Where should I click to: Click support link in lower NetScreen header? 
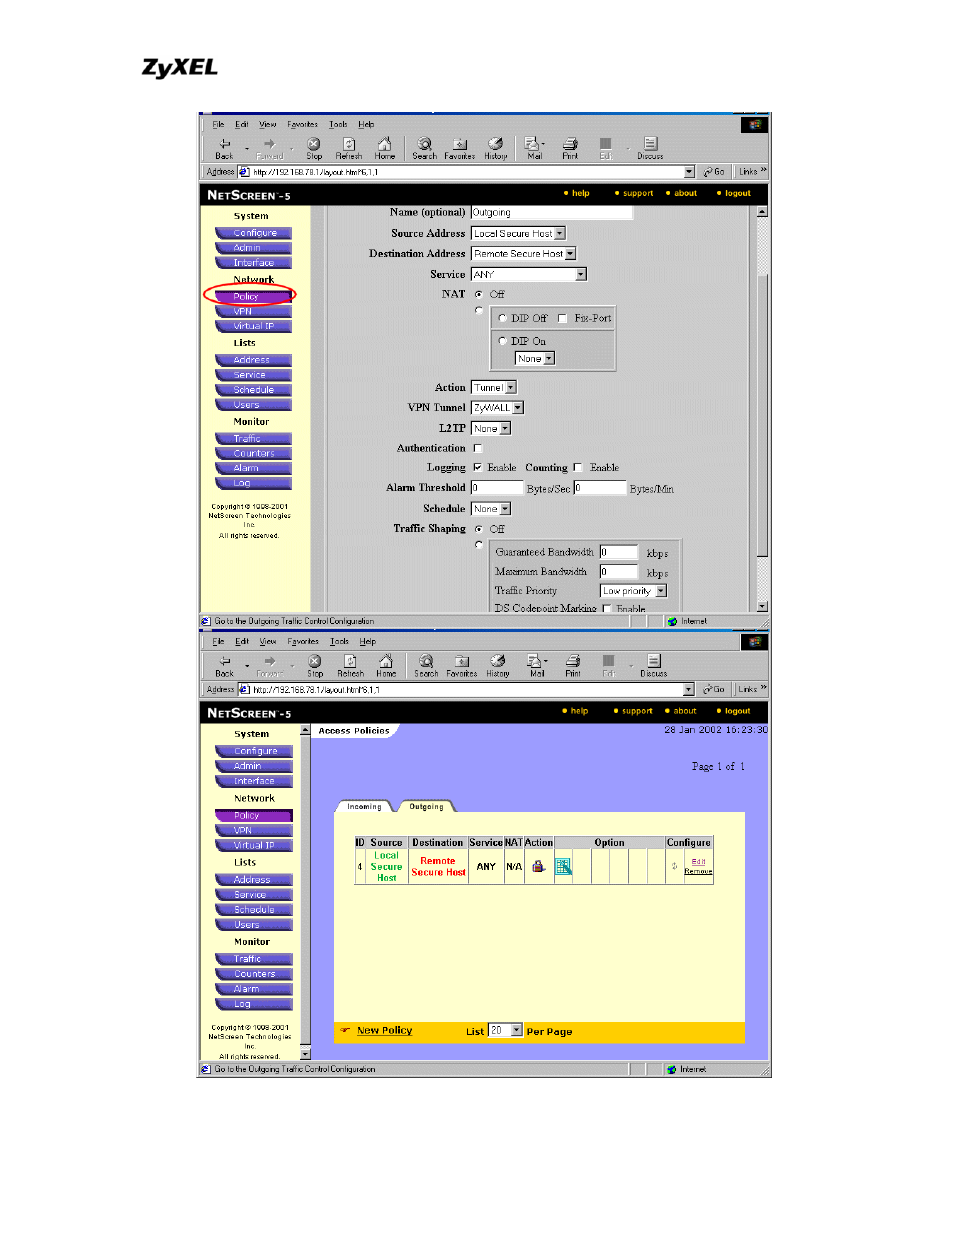pyautogui.click(x=637, y=711)
